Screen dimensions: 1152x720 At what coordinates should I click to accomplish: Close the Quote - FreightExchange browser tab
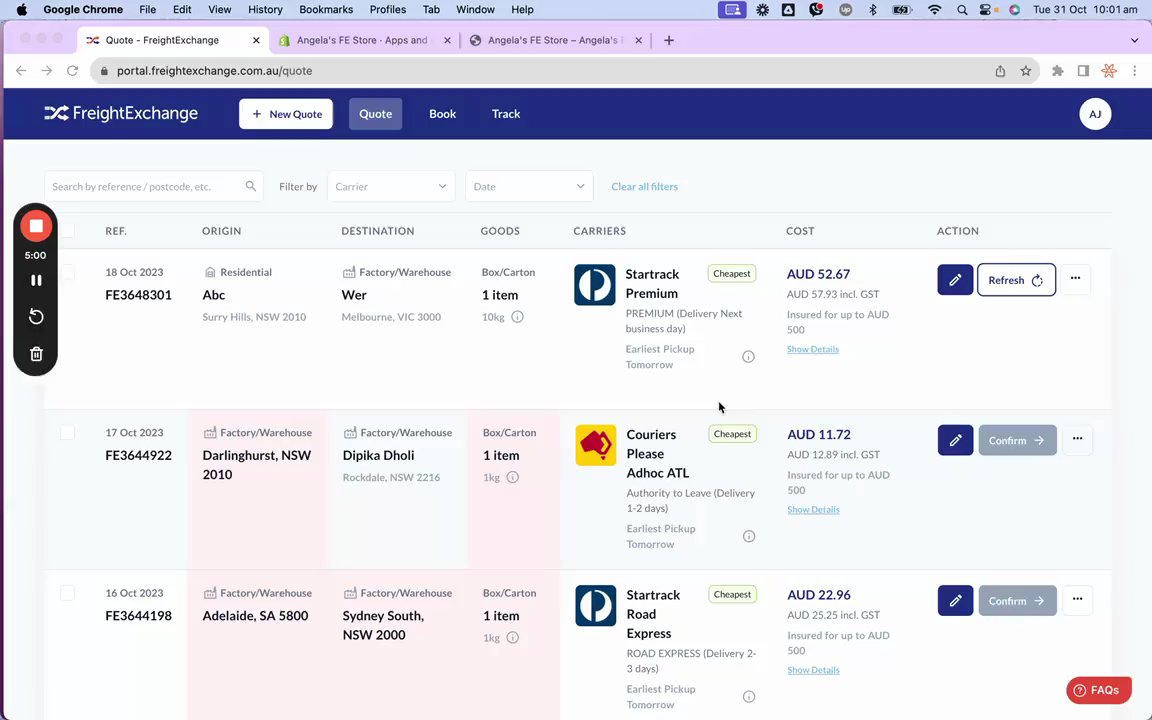point(256,40)
